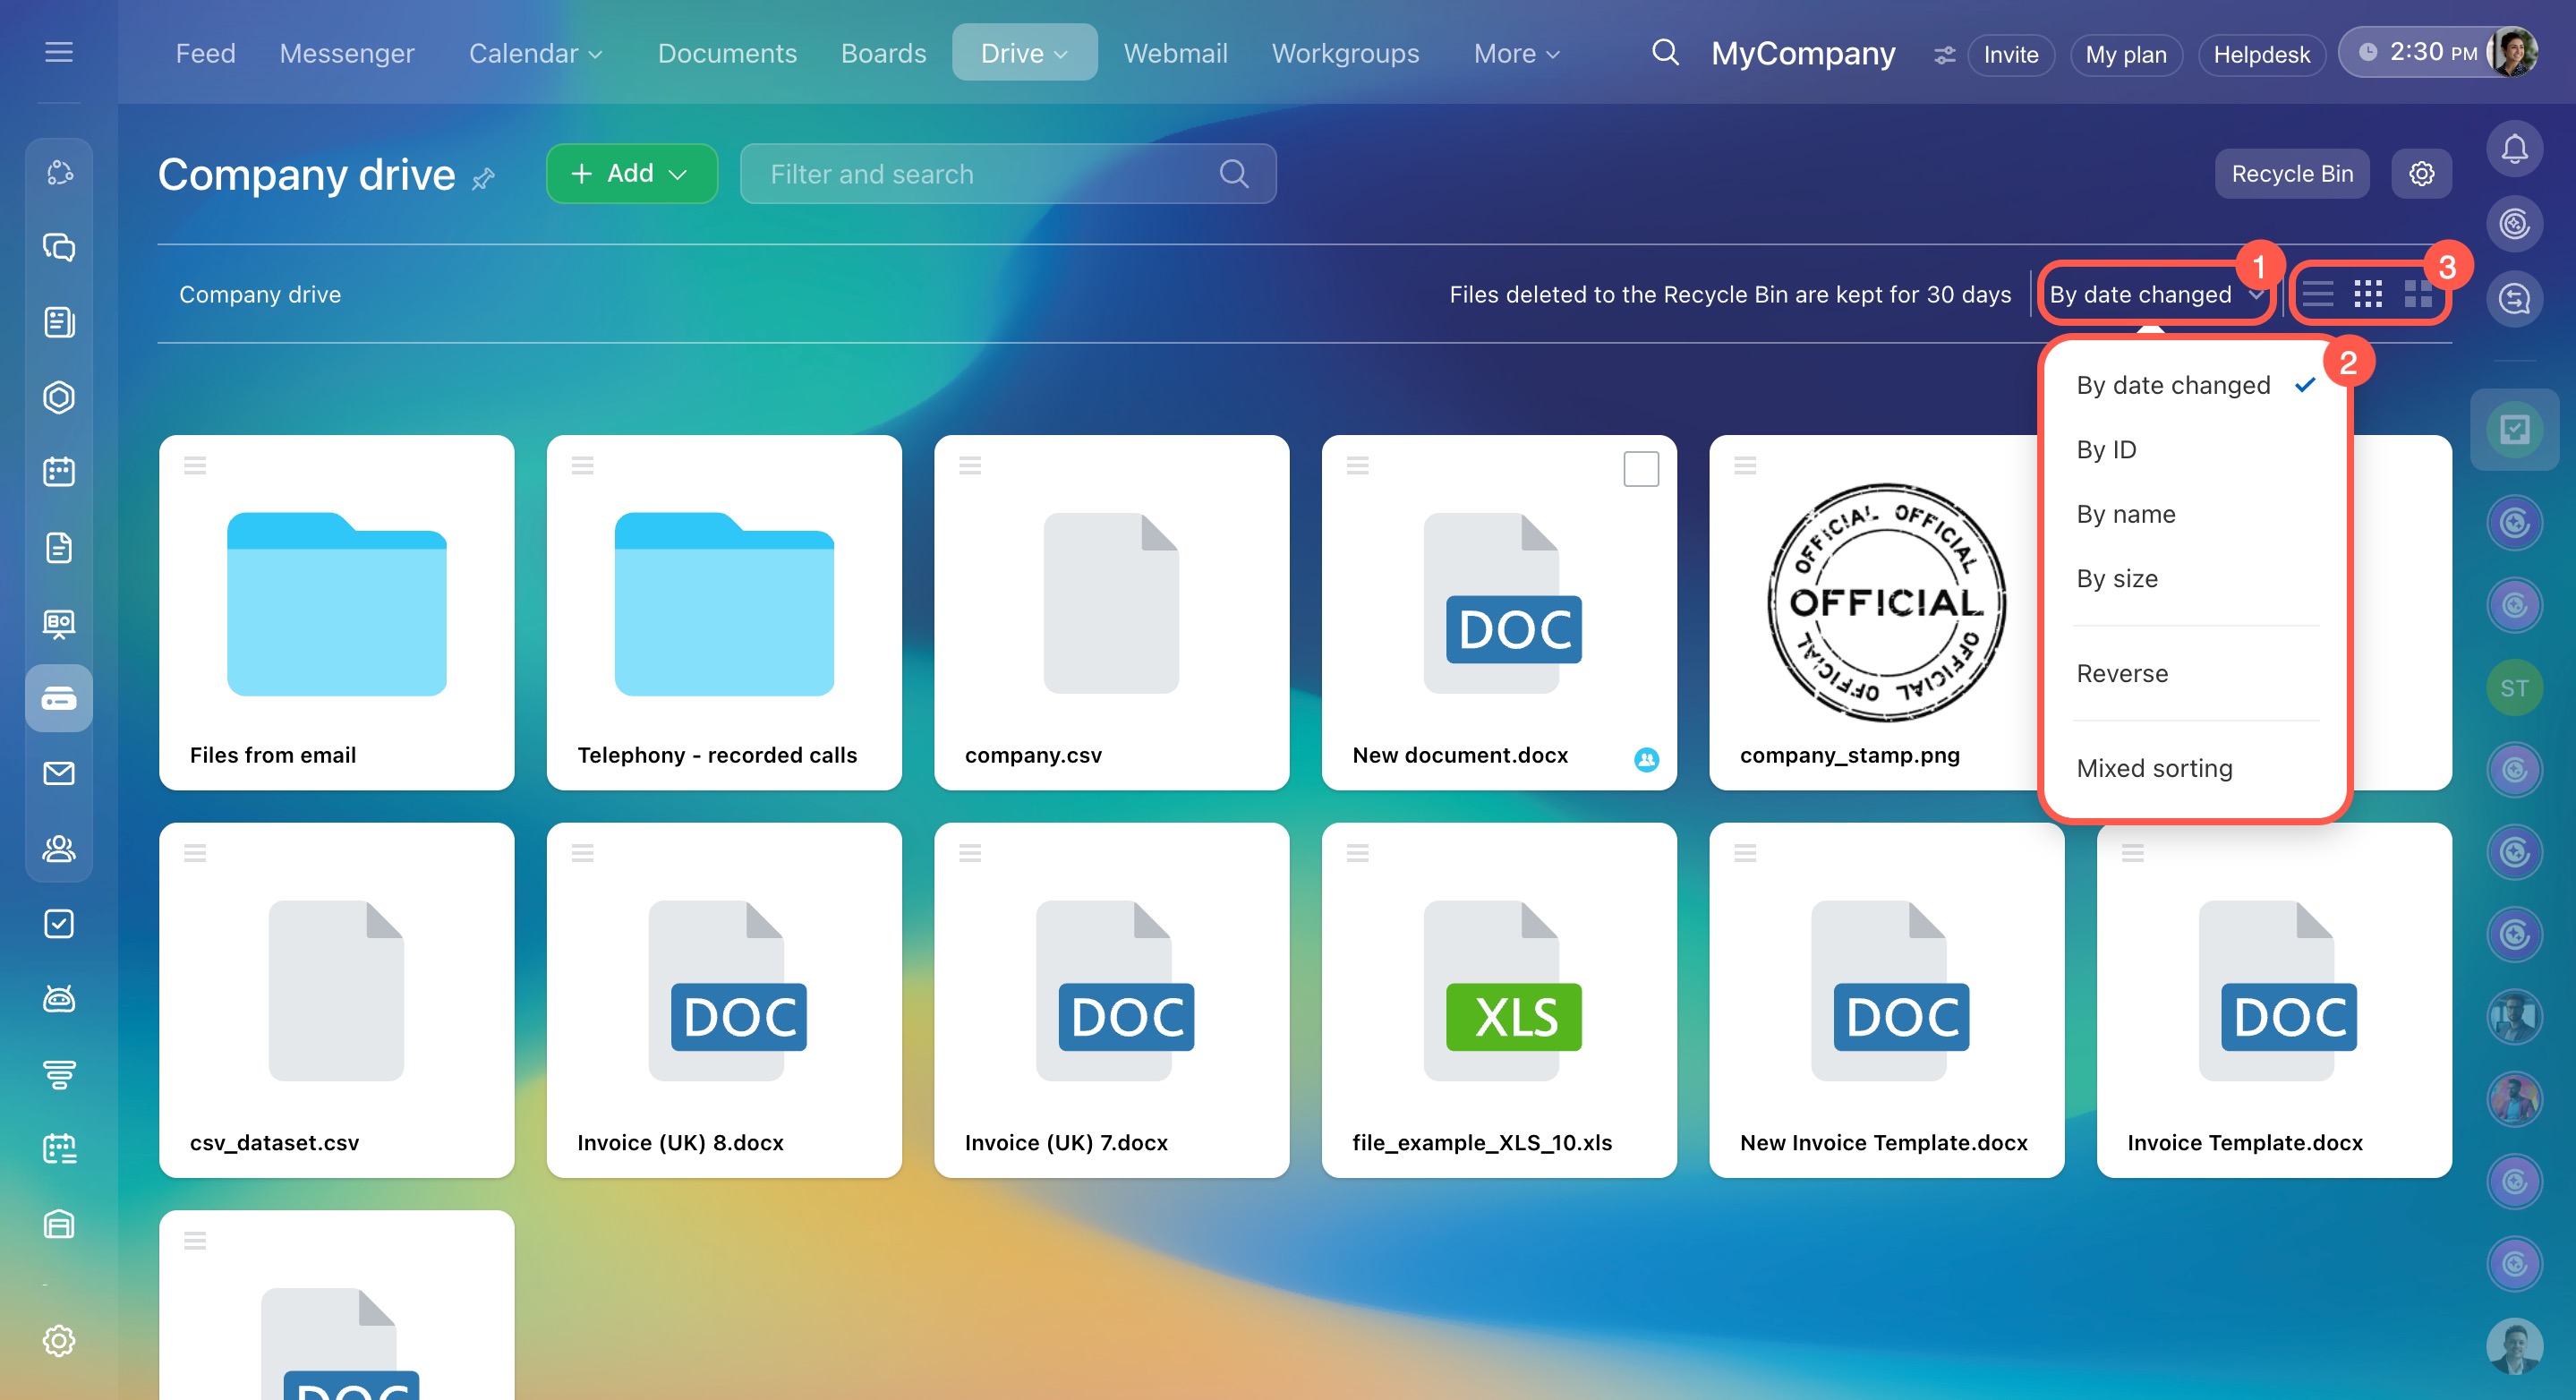Pin the Company drive page
Viewport: 2576px width, 1400px height.
point(484,179)
